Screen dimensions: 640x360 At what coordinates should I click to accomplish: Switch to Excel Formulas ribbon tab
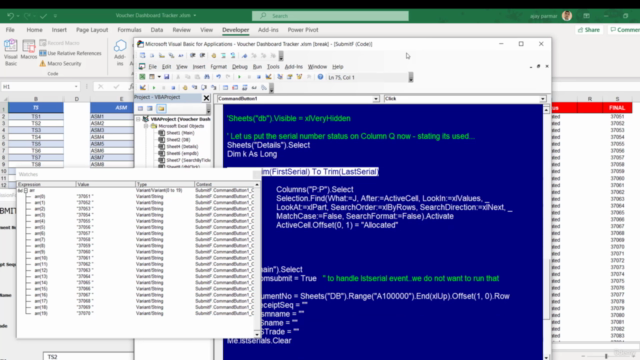pos(129,30)
